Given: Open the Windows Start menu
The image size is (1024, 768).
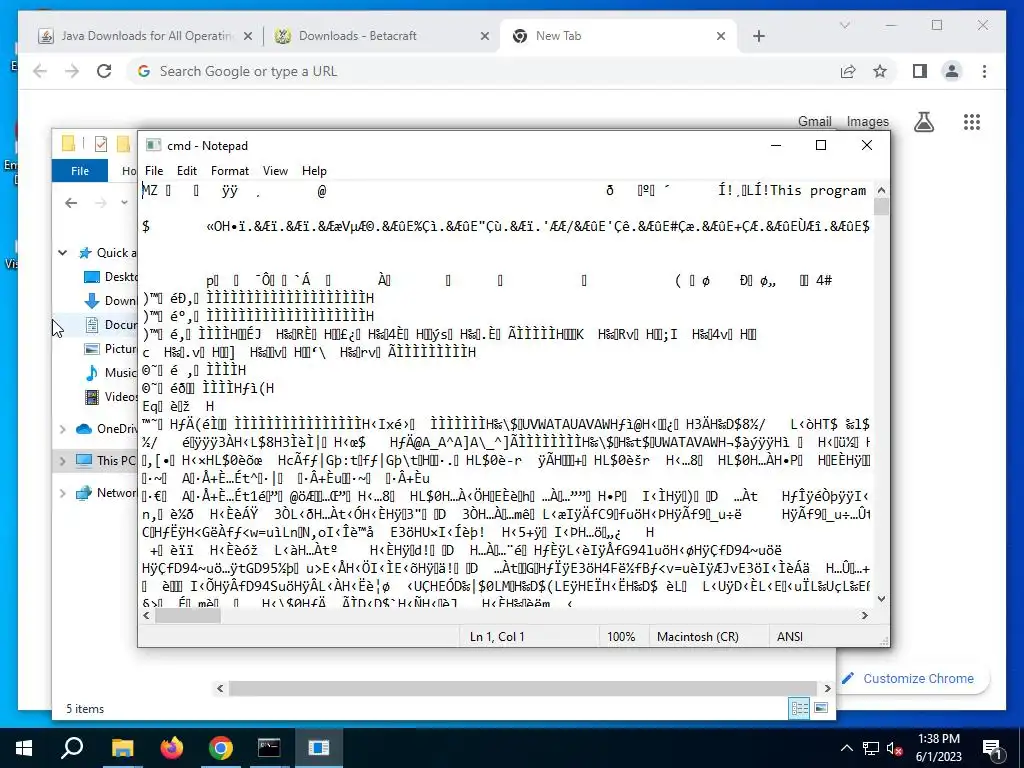Looking at the screenshot, I should [x=24, y=748].
